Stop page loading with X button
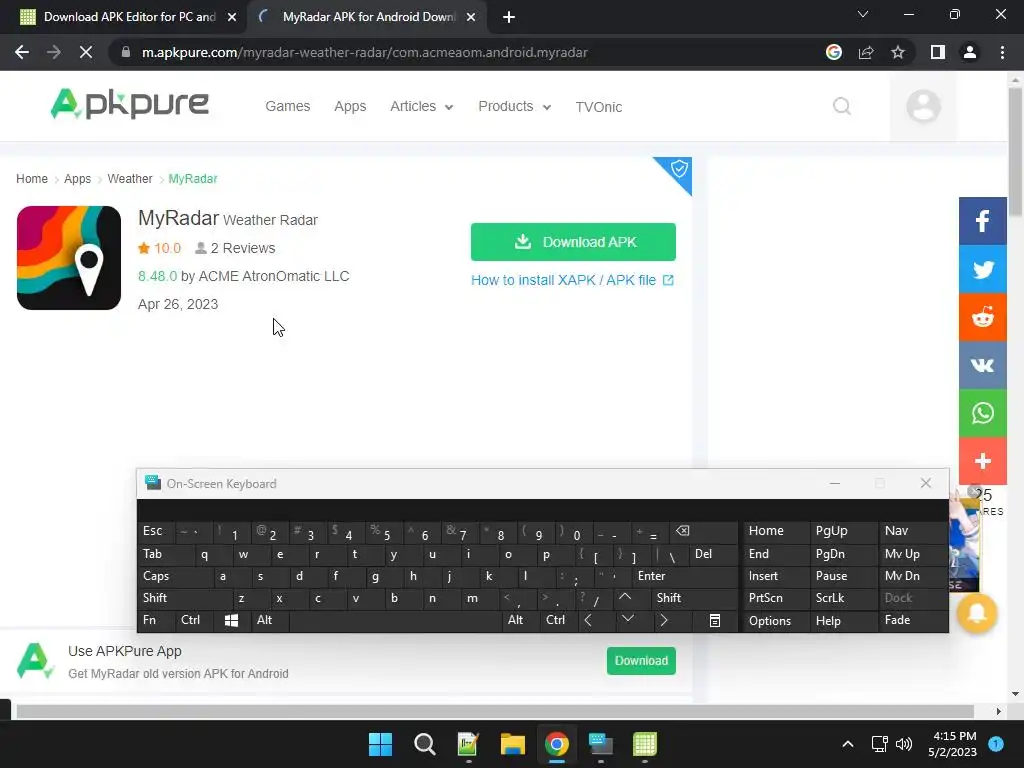The width and height of the screenshot is (1024, 768). [86, 52]
